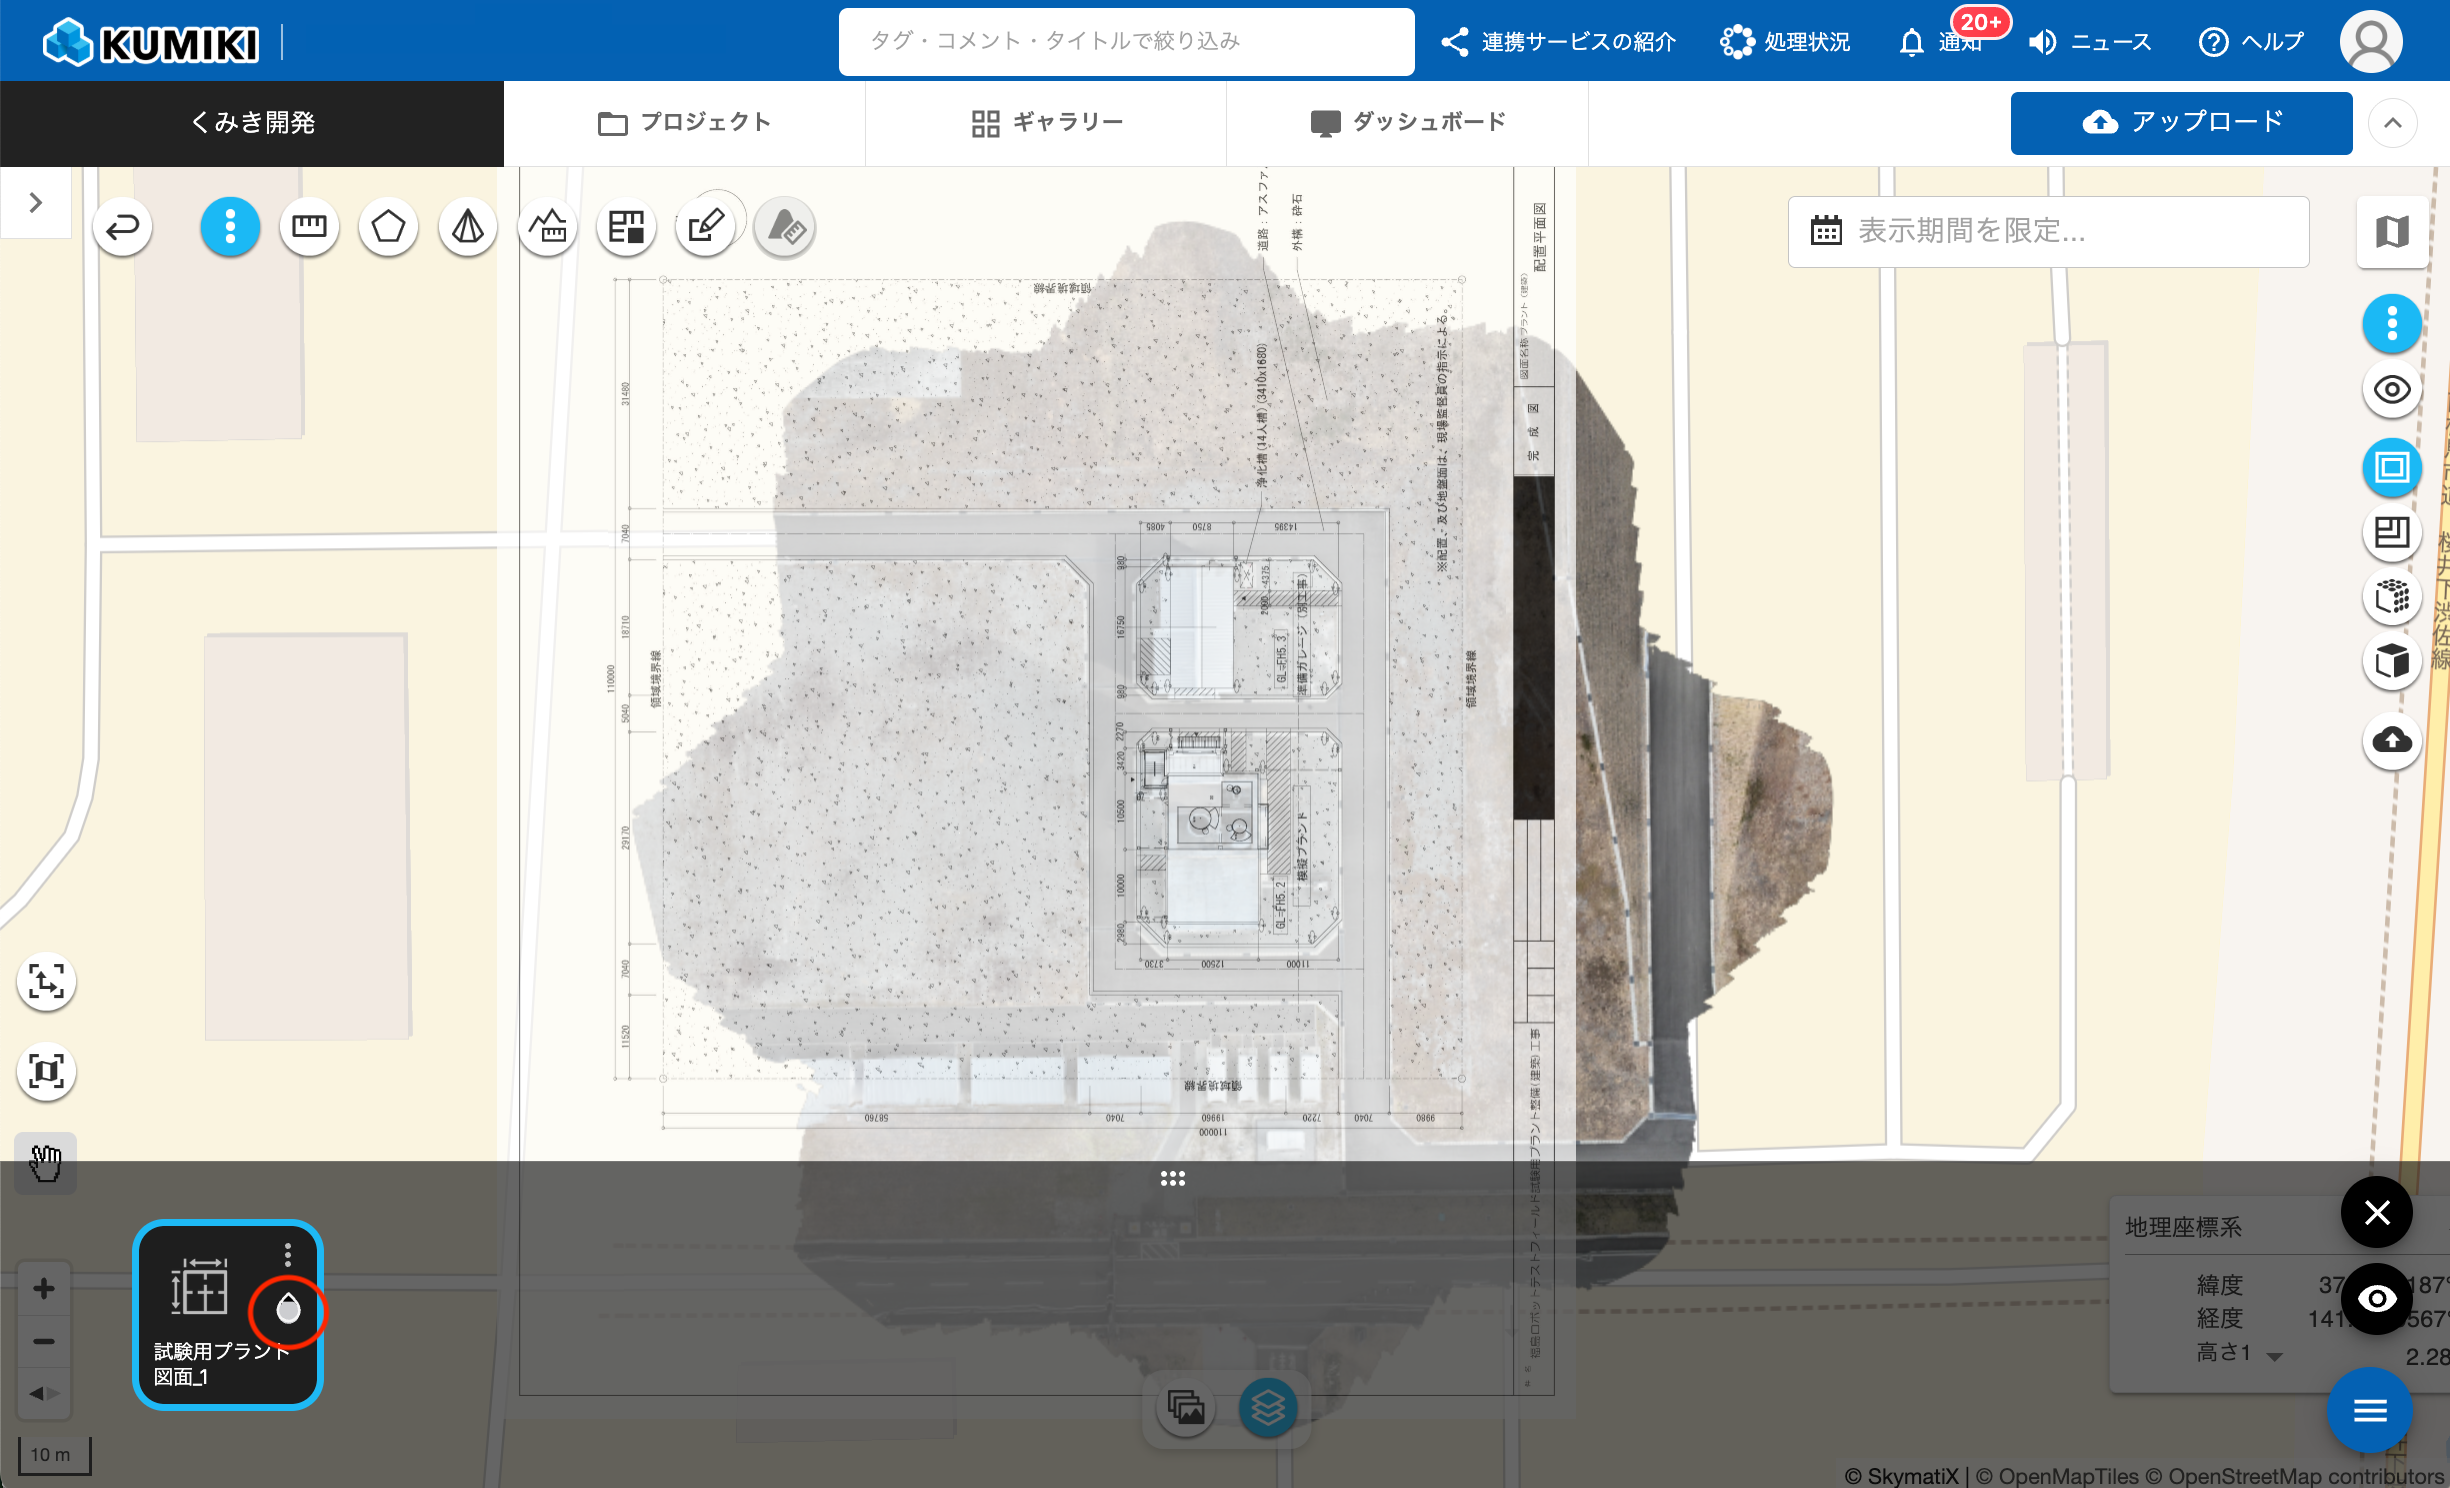This screenshot has height=1488, width=2450.
Task: Click the layers stack icon at bottom
Action: click(x=1268, y=1408)
